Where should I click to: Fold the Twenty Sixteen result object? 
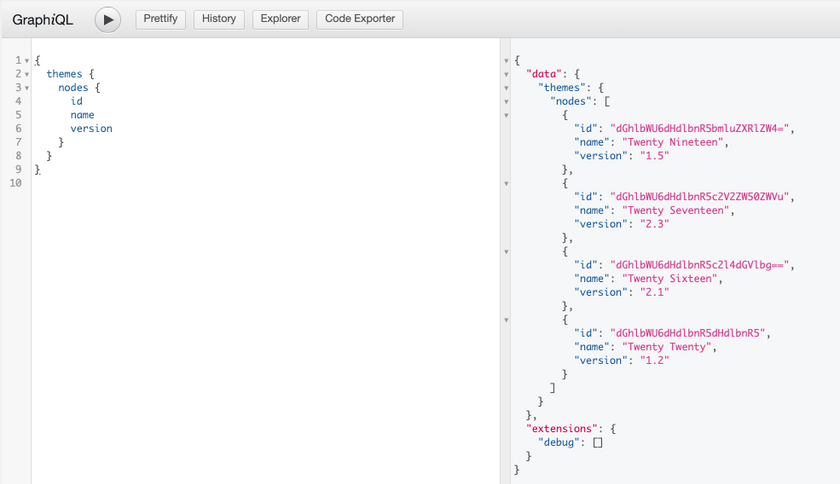tap(506, 251)
